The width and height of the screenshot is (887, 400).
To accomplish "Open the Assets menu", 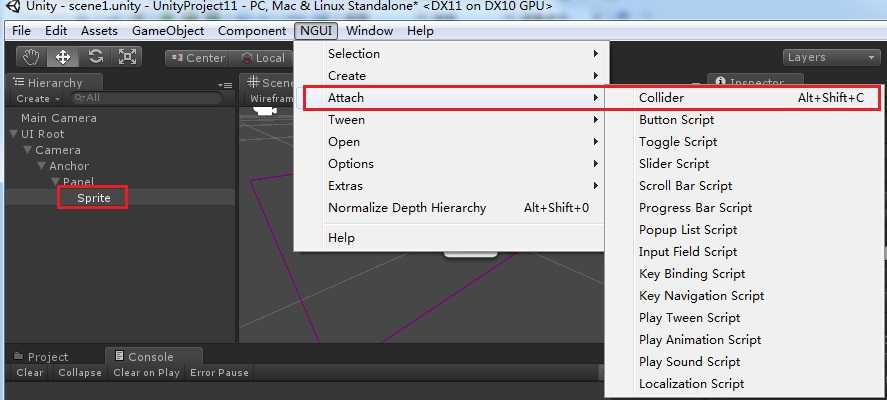I will (x=100, y=31).
